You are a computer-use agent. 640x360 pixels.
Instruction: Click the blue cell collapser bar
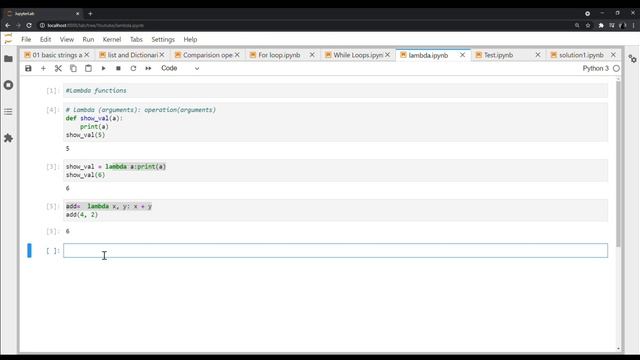point(29,251)
